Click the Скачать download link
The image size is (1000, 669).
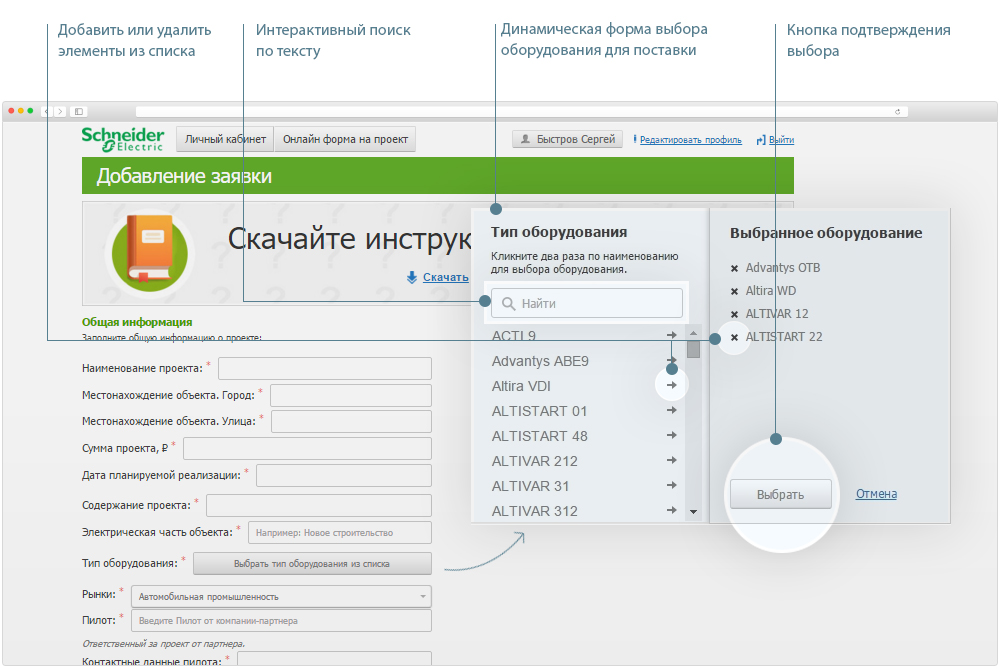pos(446,277)
